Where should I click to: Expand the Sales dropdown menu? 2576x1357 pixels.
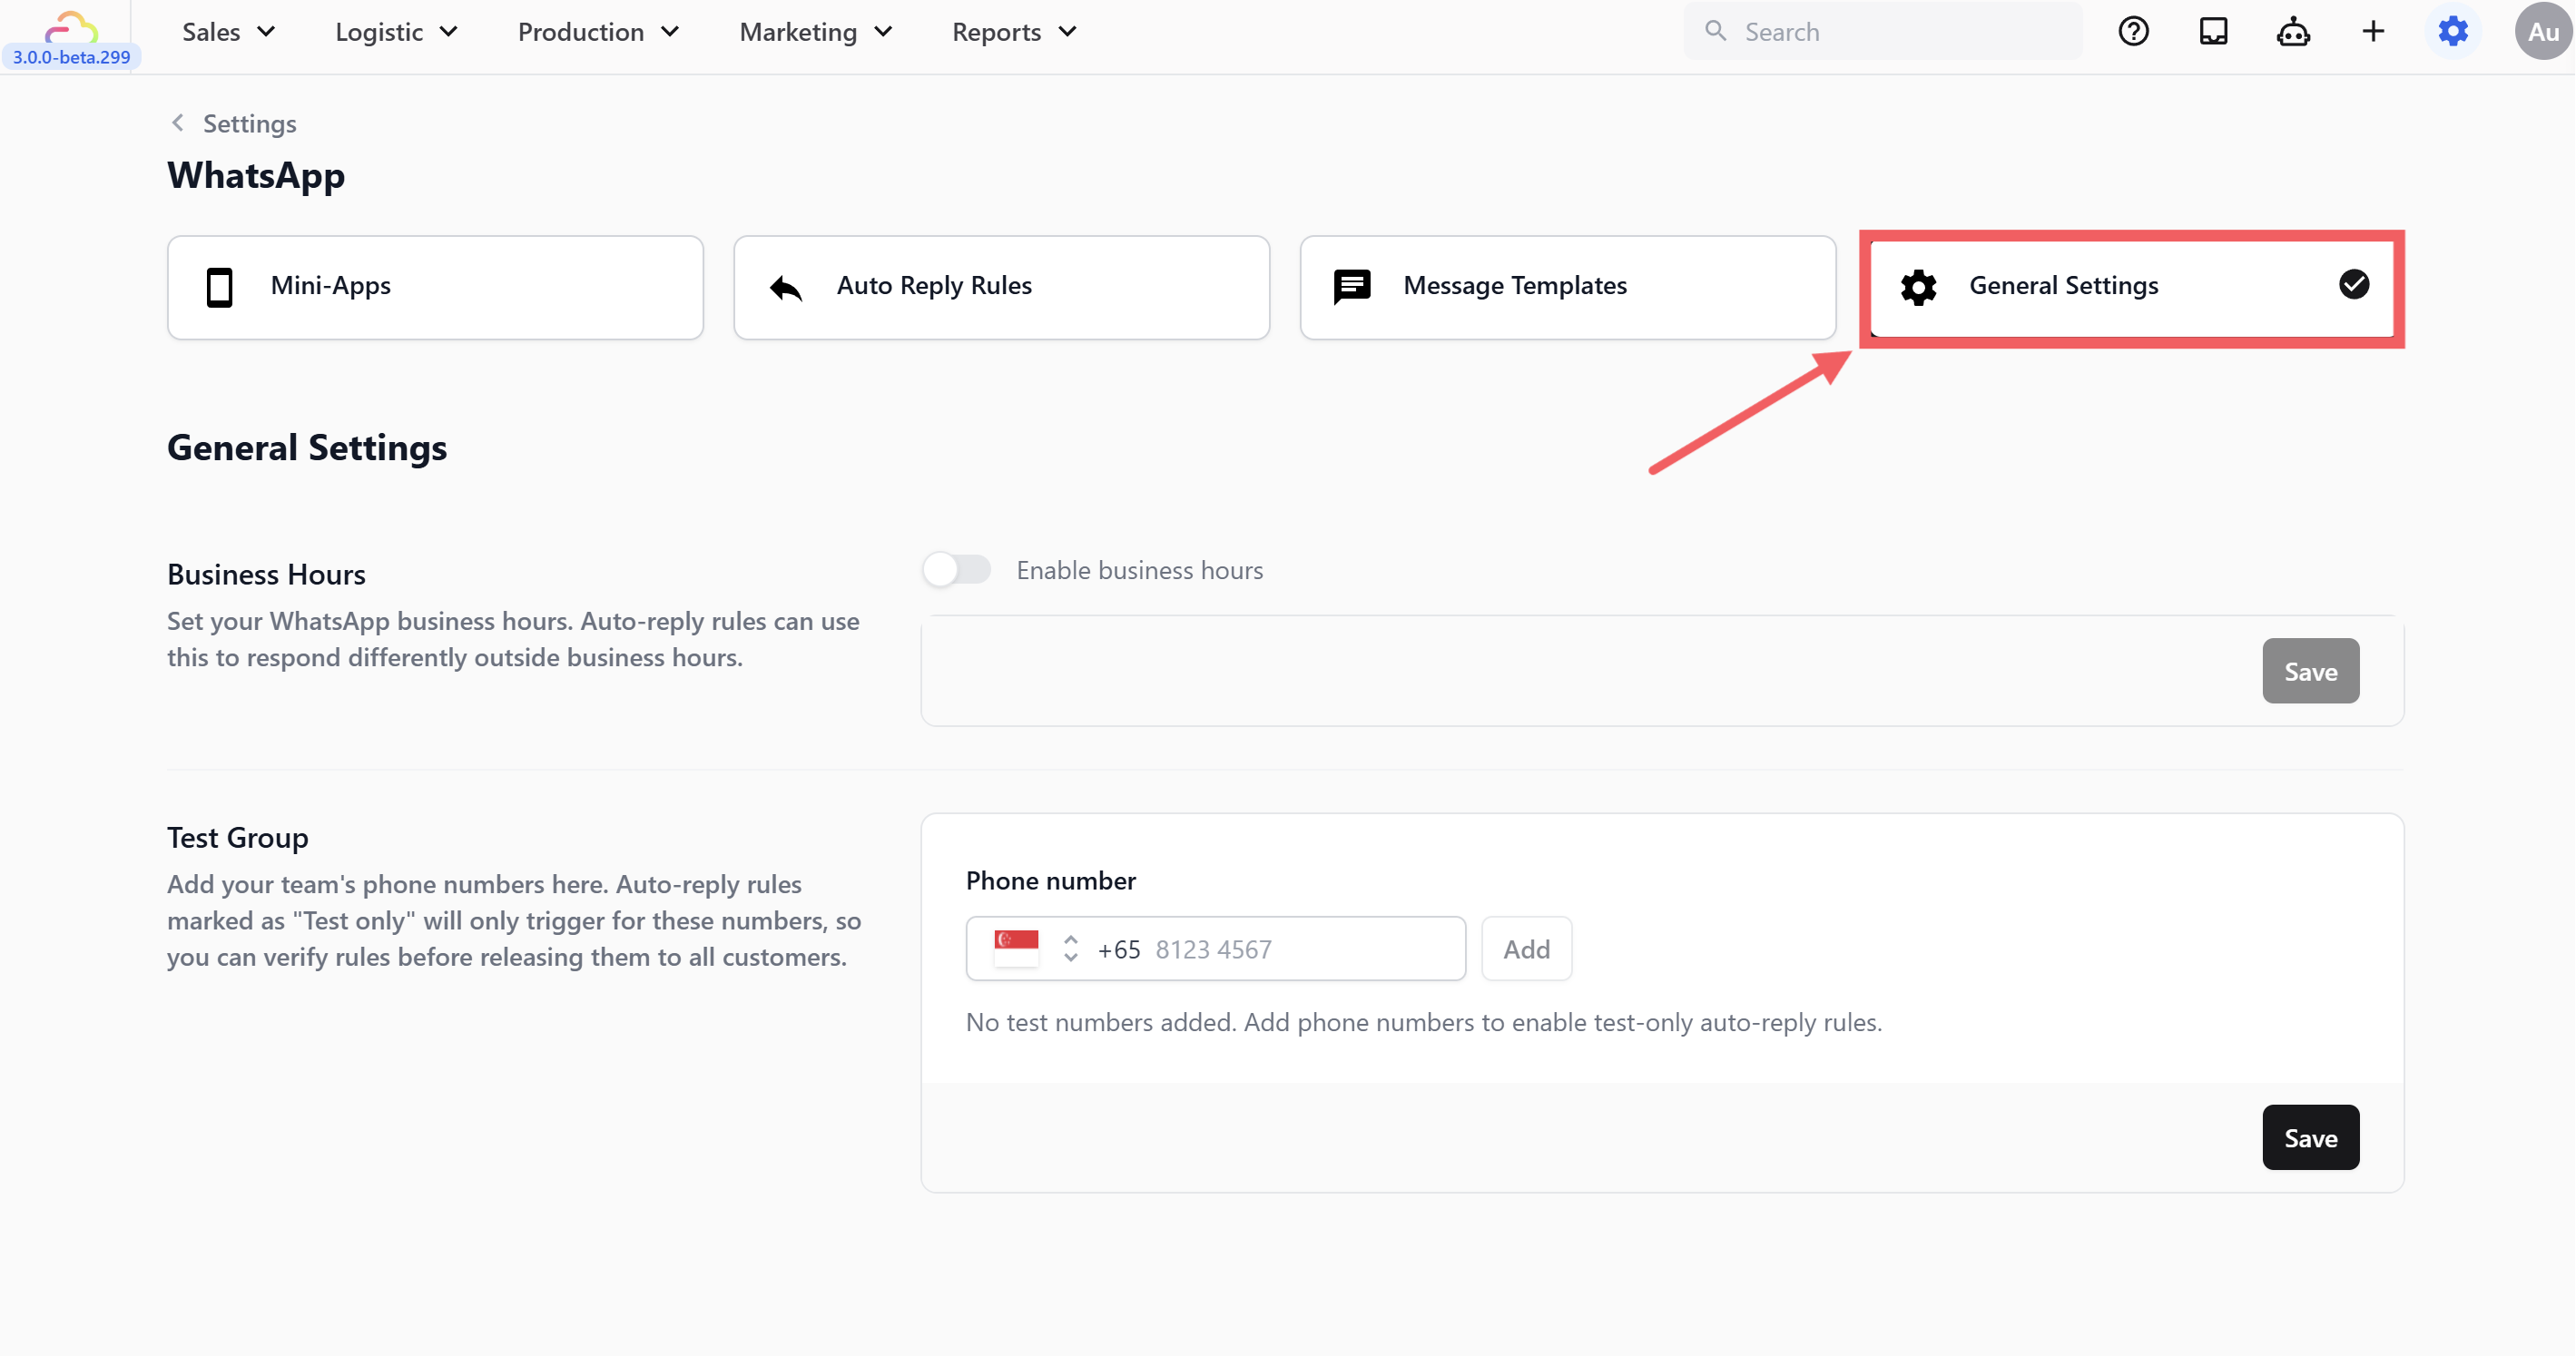228,32
